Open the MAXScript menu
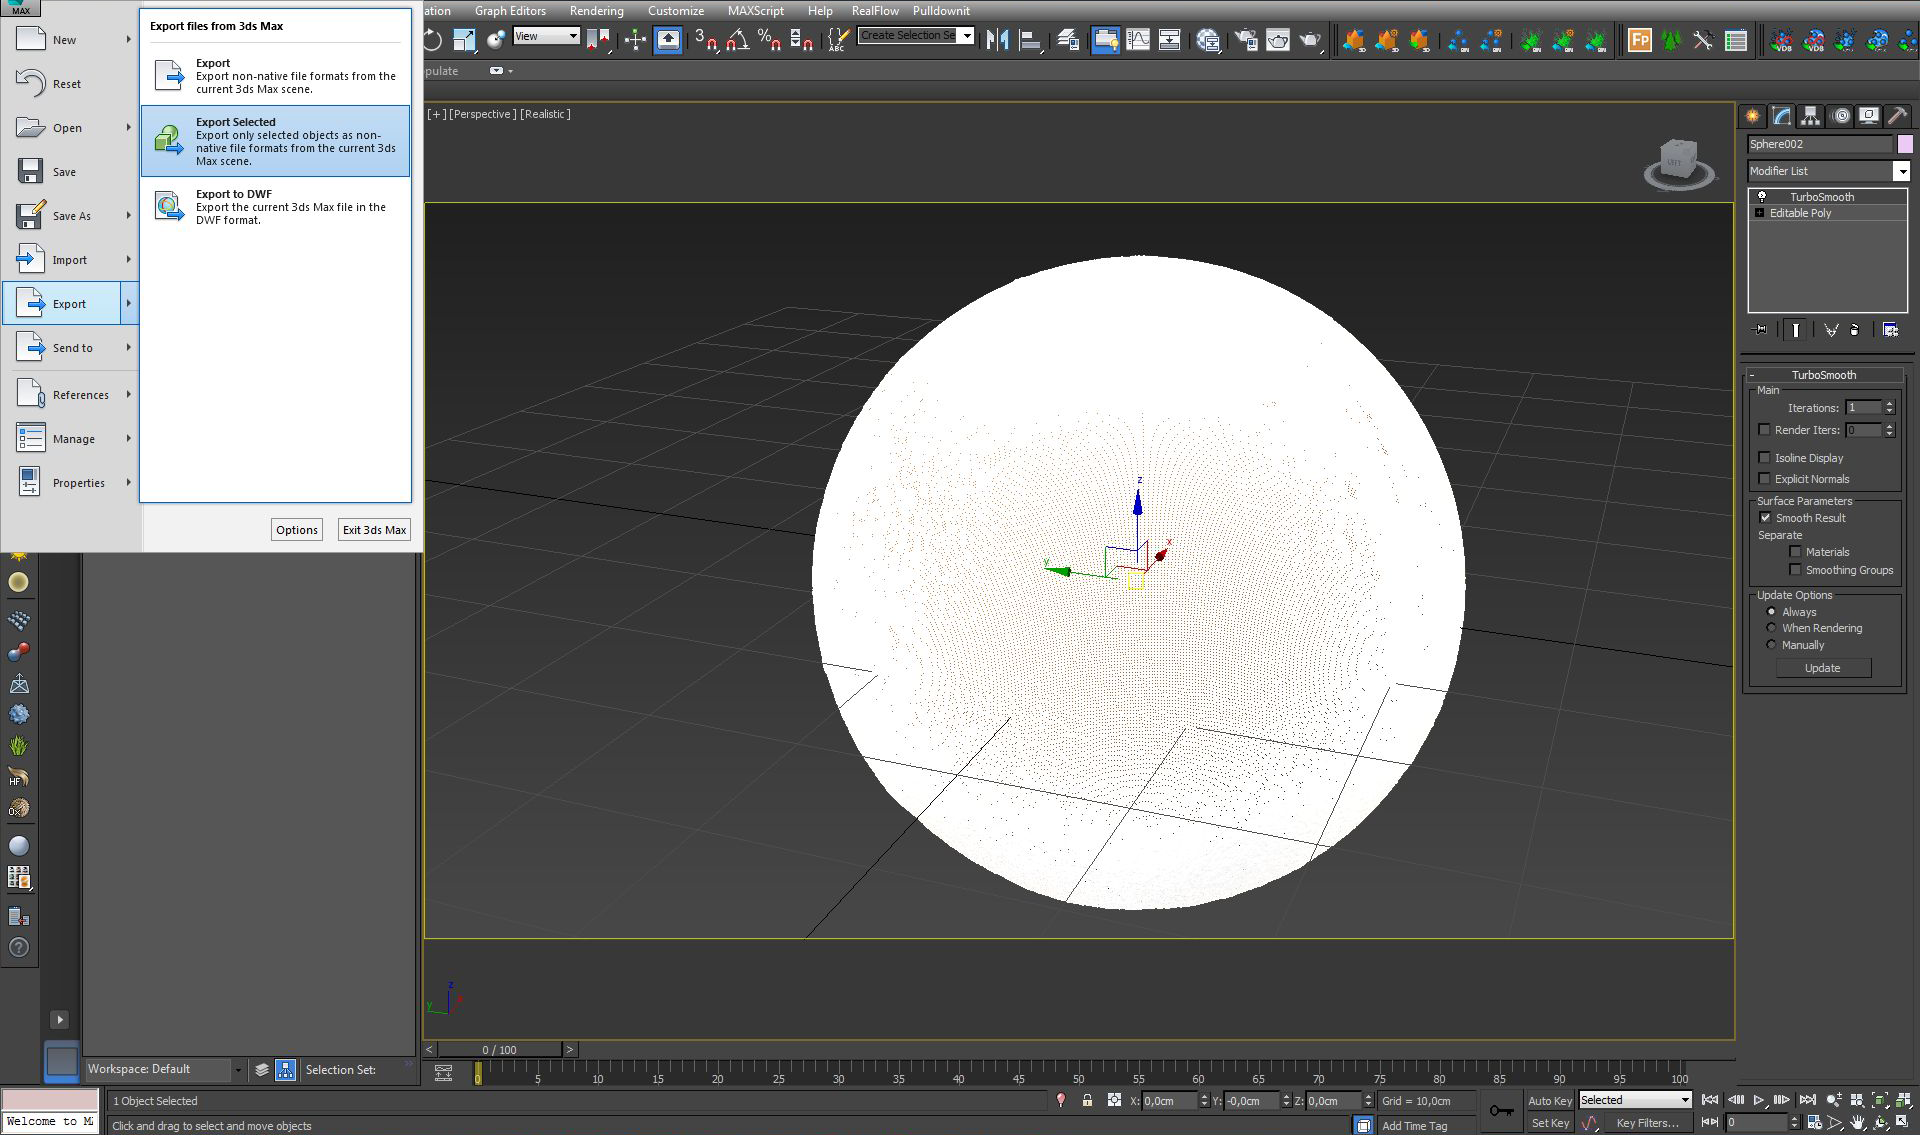The width and height of the screenshot is (1920, 1135). pos(755,11)
